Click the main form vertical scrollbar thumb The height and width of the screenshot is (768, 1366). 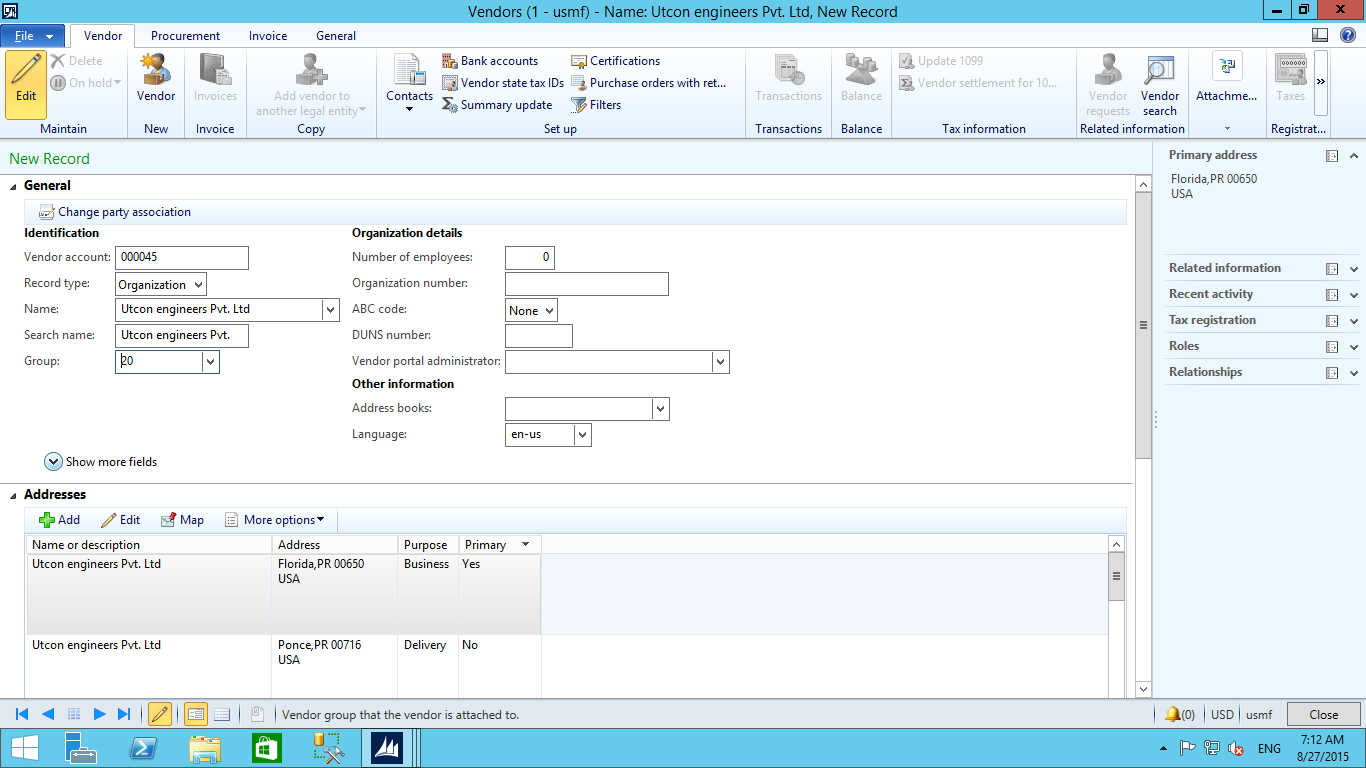1144,325
